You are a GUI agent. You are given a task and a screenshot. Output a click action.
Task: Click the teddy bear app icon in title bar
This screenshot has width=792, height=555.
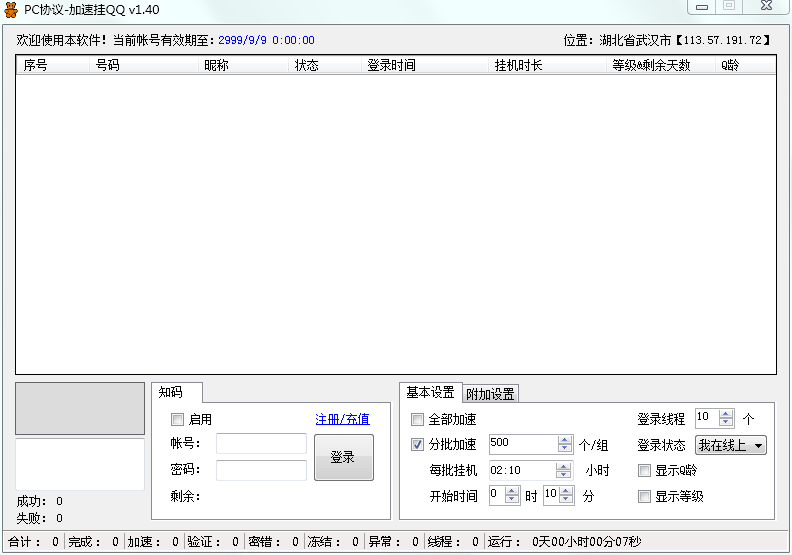tap(11, 9)
